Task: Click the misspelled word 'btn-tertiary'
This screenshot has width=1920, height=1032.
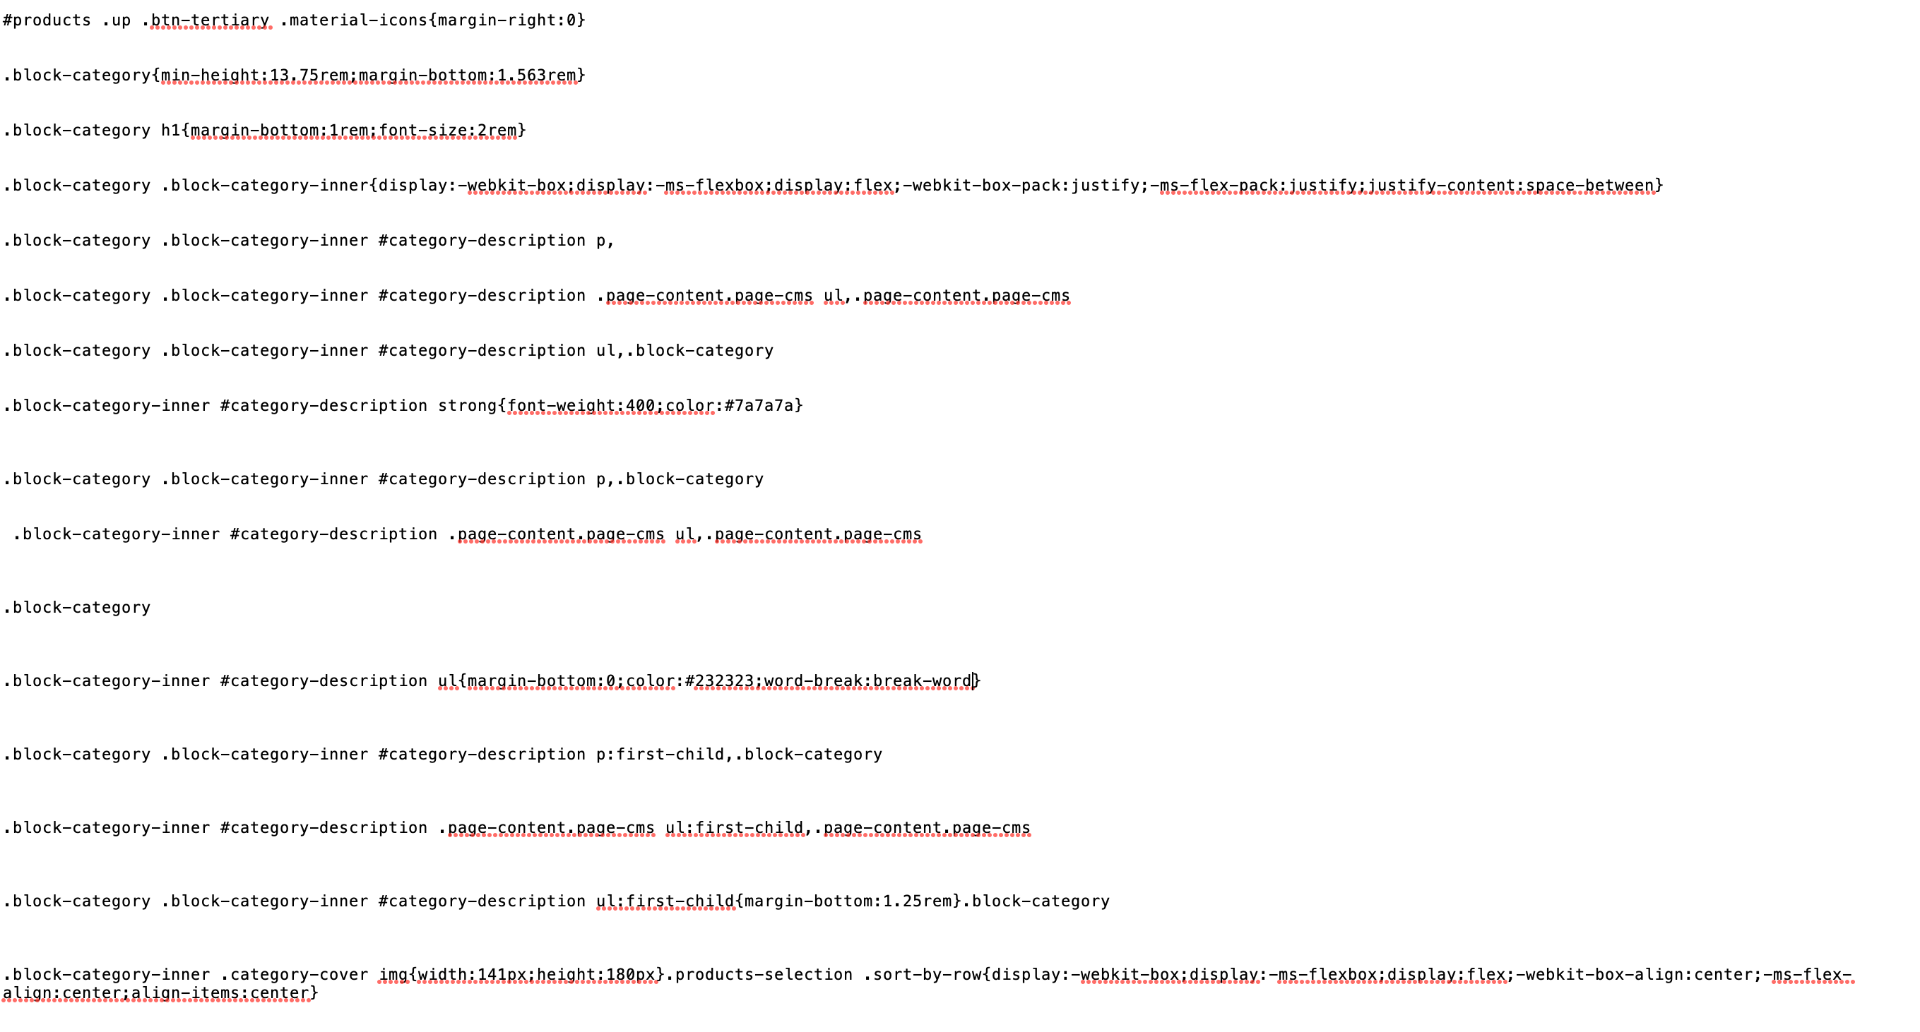Action: [210, 20]
